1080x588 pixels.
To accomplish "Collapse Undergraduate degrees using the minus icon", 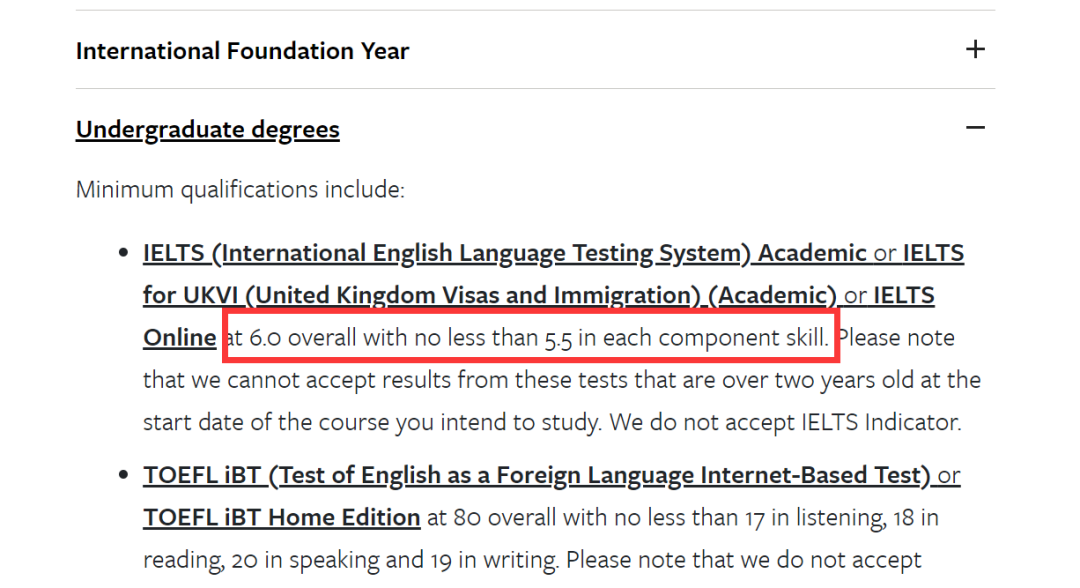I will pos(975,127).
